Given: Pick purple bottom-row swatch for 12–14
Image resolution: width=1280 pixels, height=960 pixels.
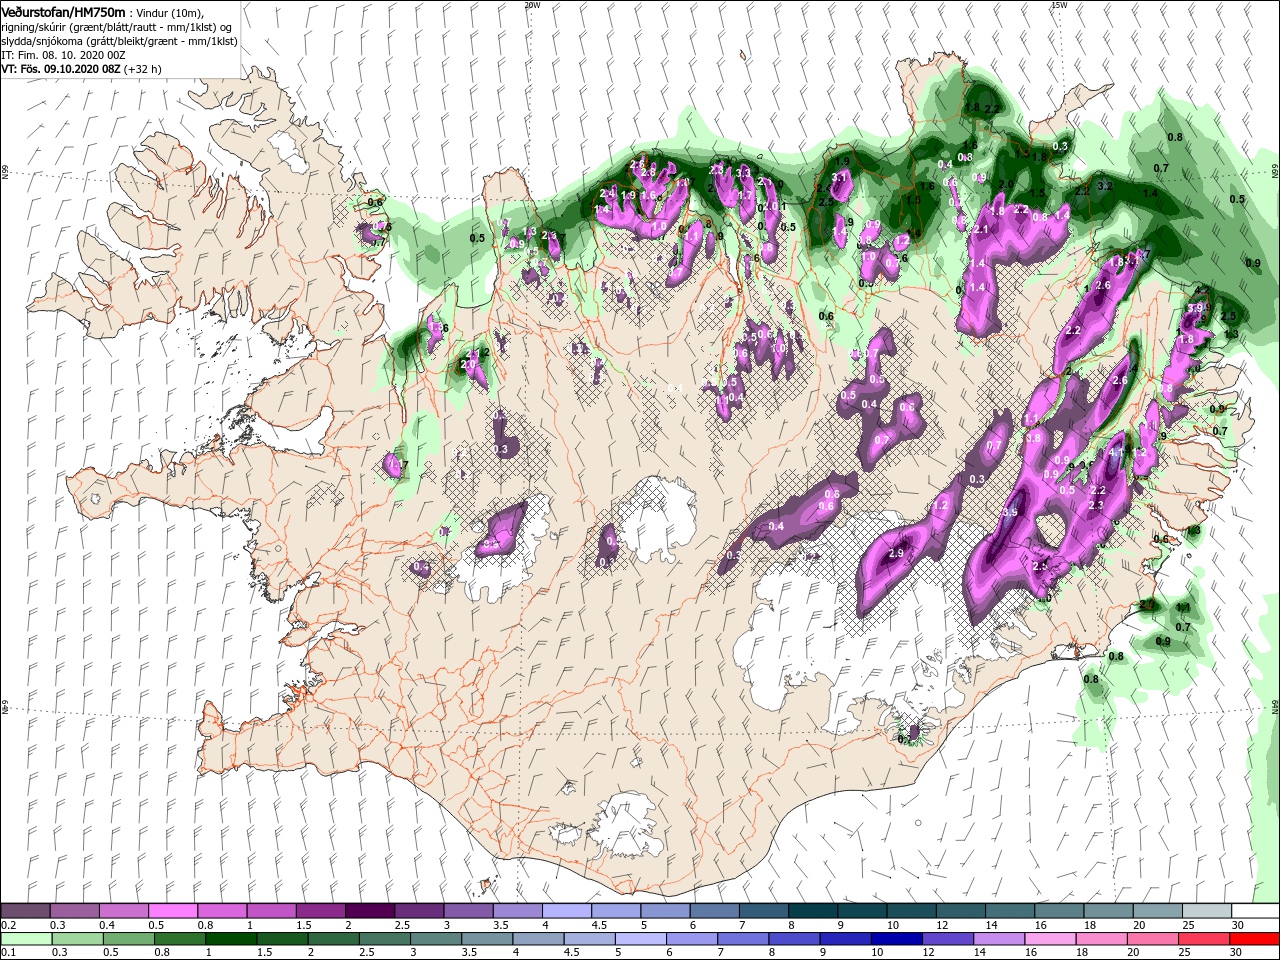Looking at the screenshot, I should pyautogui.click(x=946, y=939).
